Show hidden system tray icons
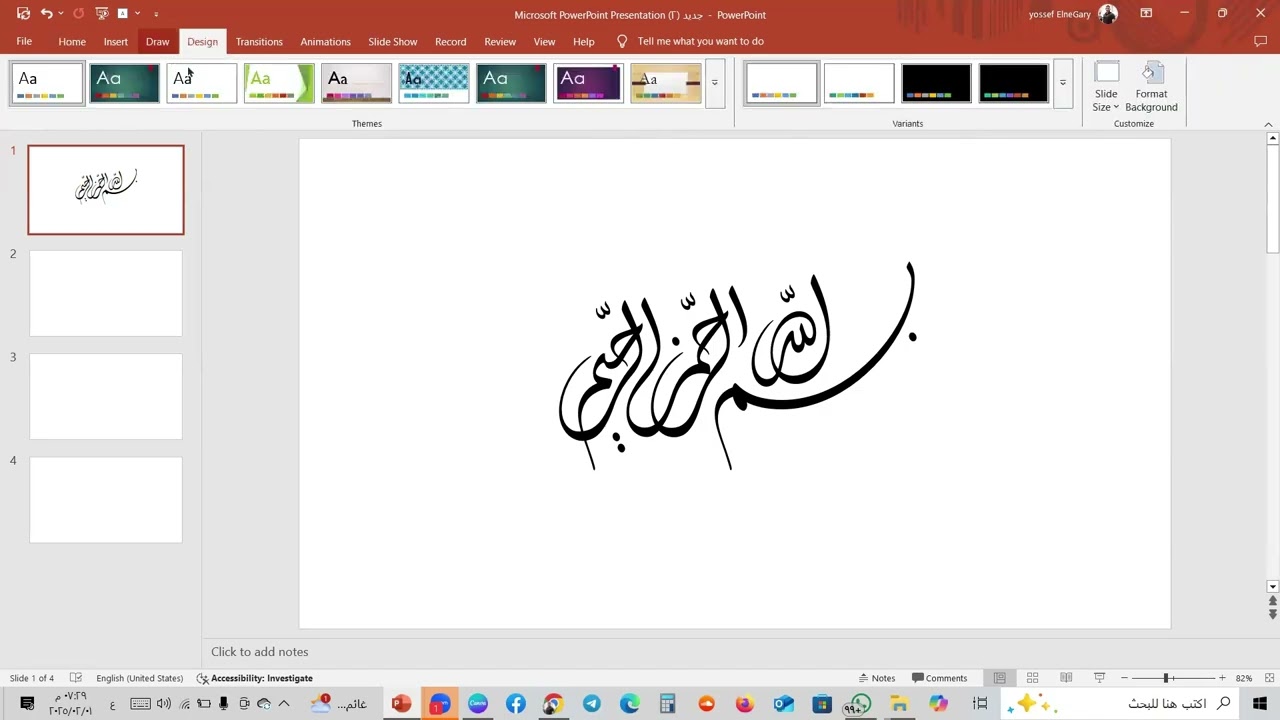The image size is (1280, 720). (x=284, y=704)
